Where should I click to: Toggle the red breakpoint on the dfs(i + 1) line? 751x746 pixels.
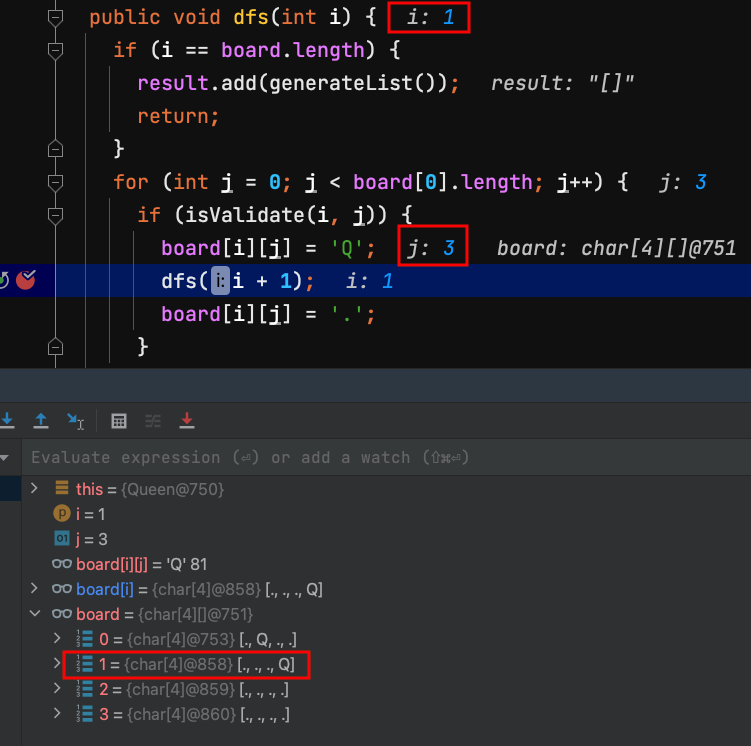[x=27, y=280]
